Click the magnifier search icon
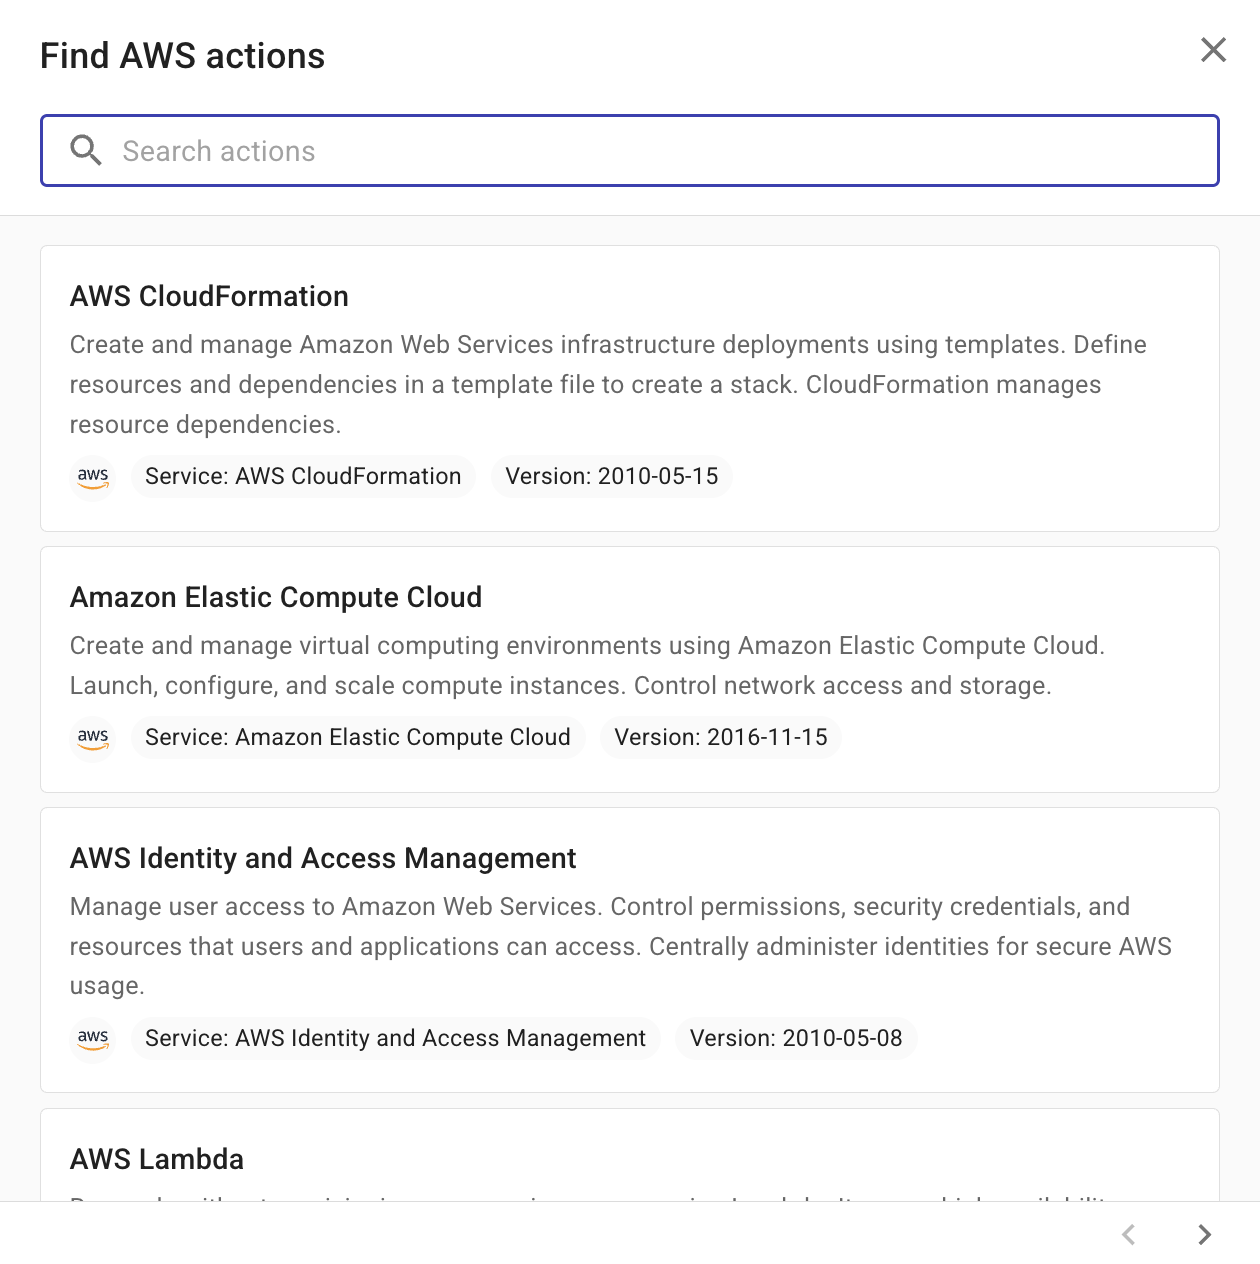The image size is (1260, 1264). point(86,151)
